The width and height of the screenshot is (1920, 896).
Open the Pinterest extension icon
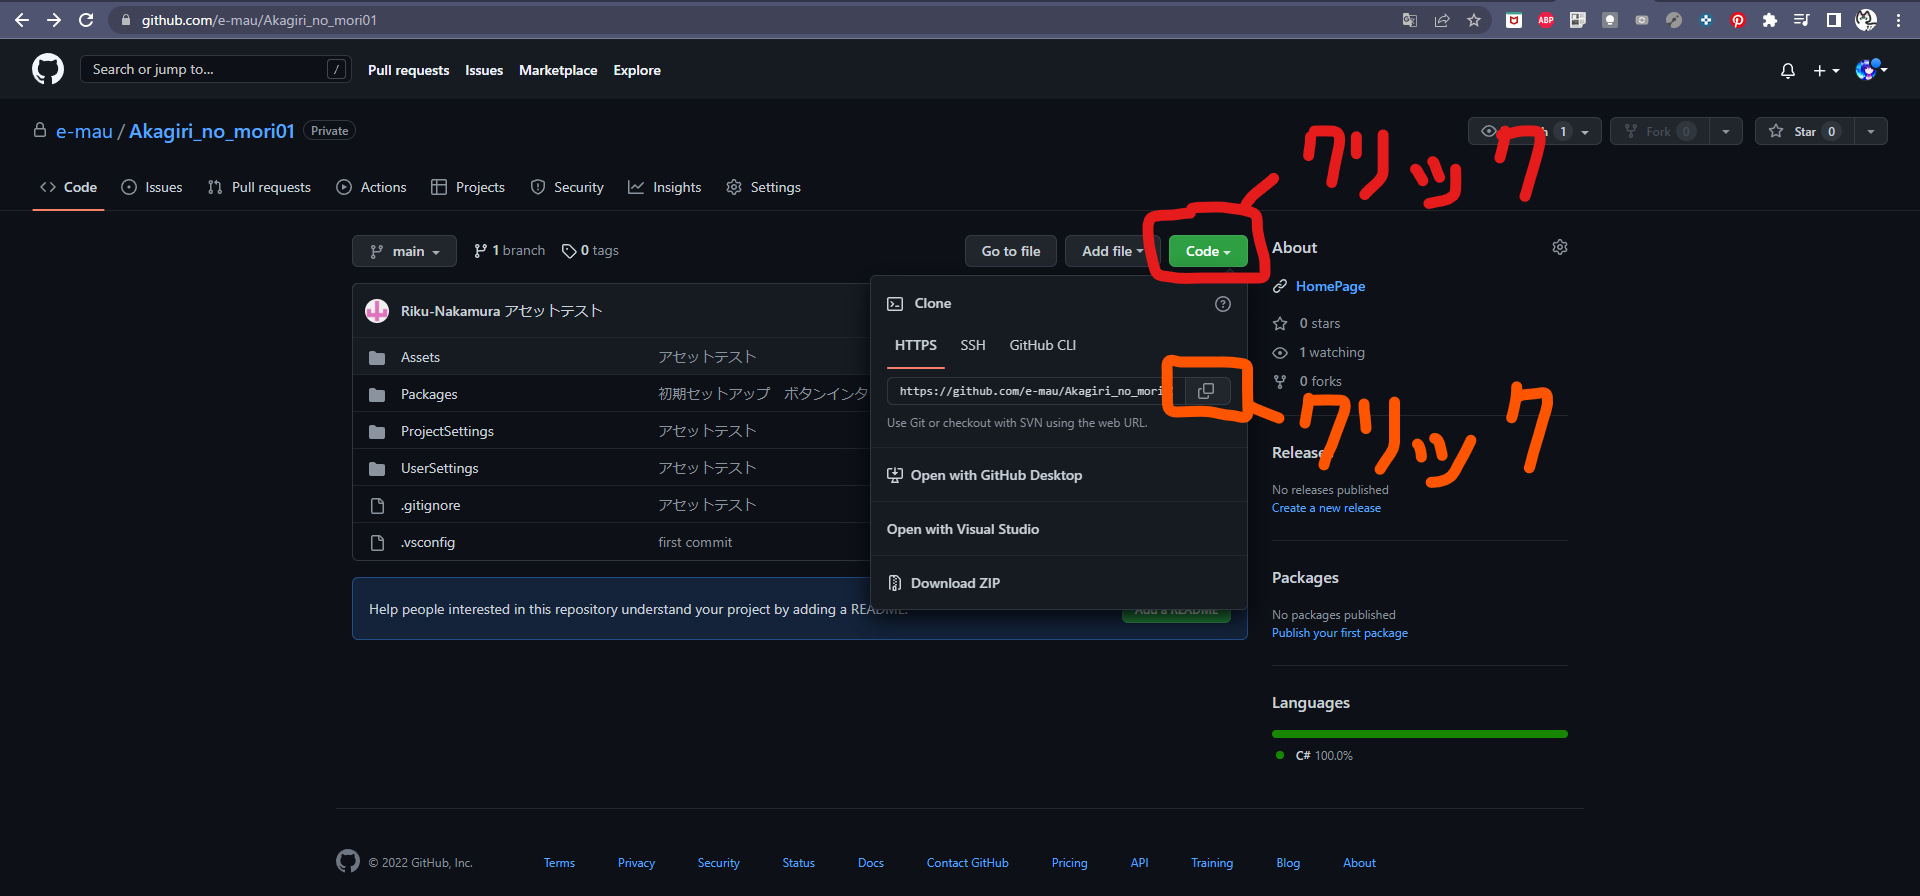pos(1738,20)
